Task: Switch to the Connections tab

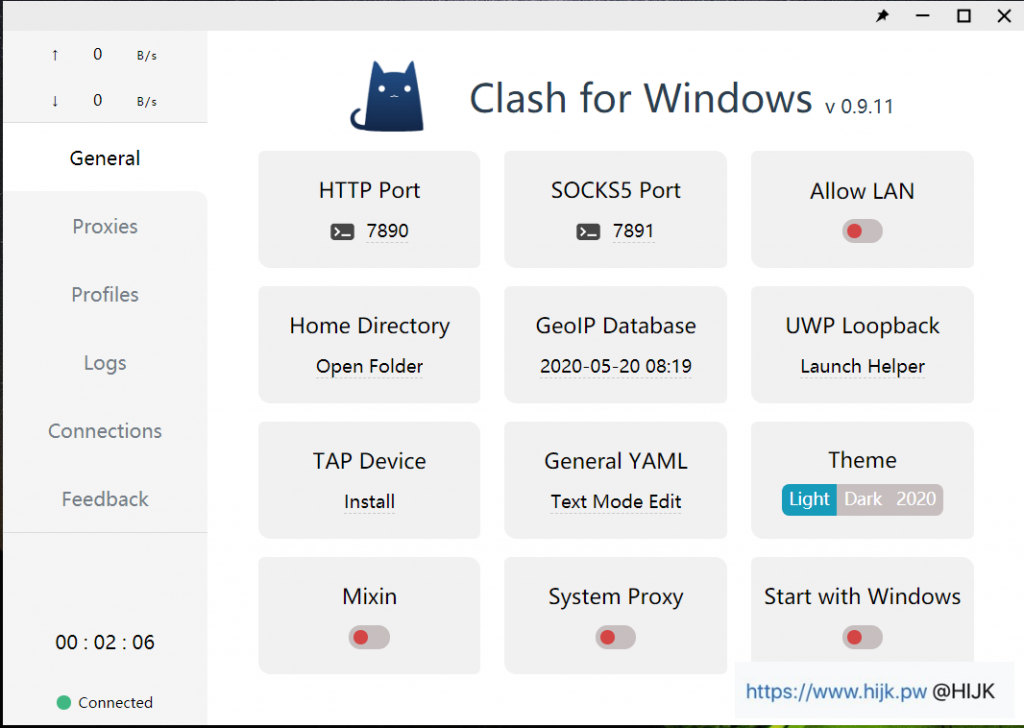Action: [104, 431]
